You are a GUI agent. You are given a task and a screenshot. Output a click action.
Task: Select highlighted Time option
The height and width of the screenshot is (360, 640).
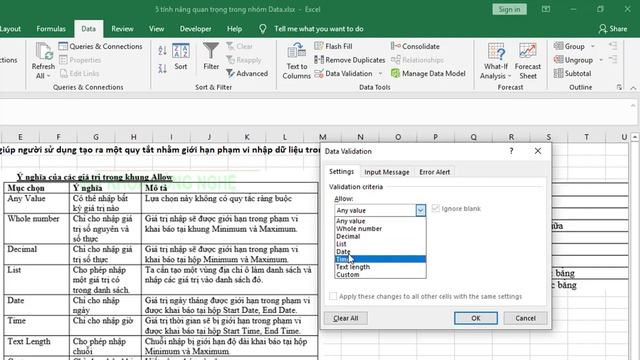pos(380,259)
